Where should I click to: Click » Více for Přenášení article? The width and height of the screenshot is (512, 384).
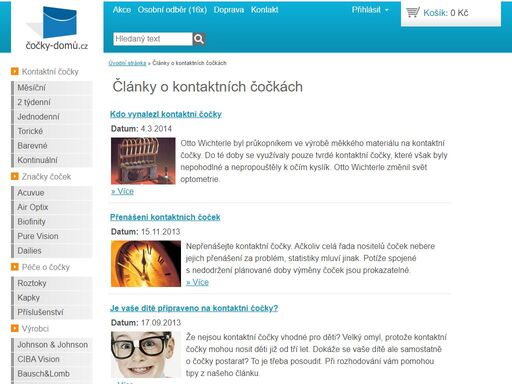pos(197,282)
